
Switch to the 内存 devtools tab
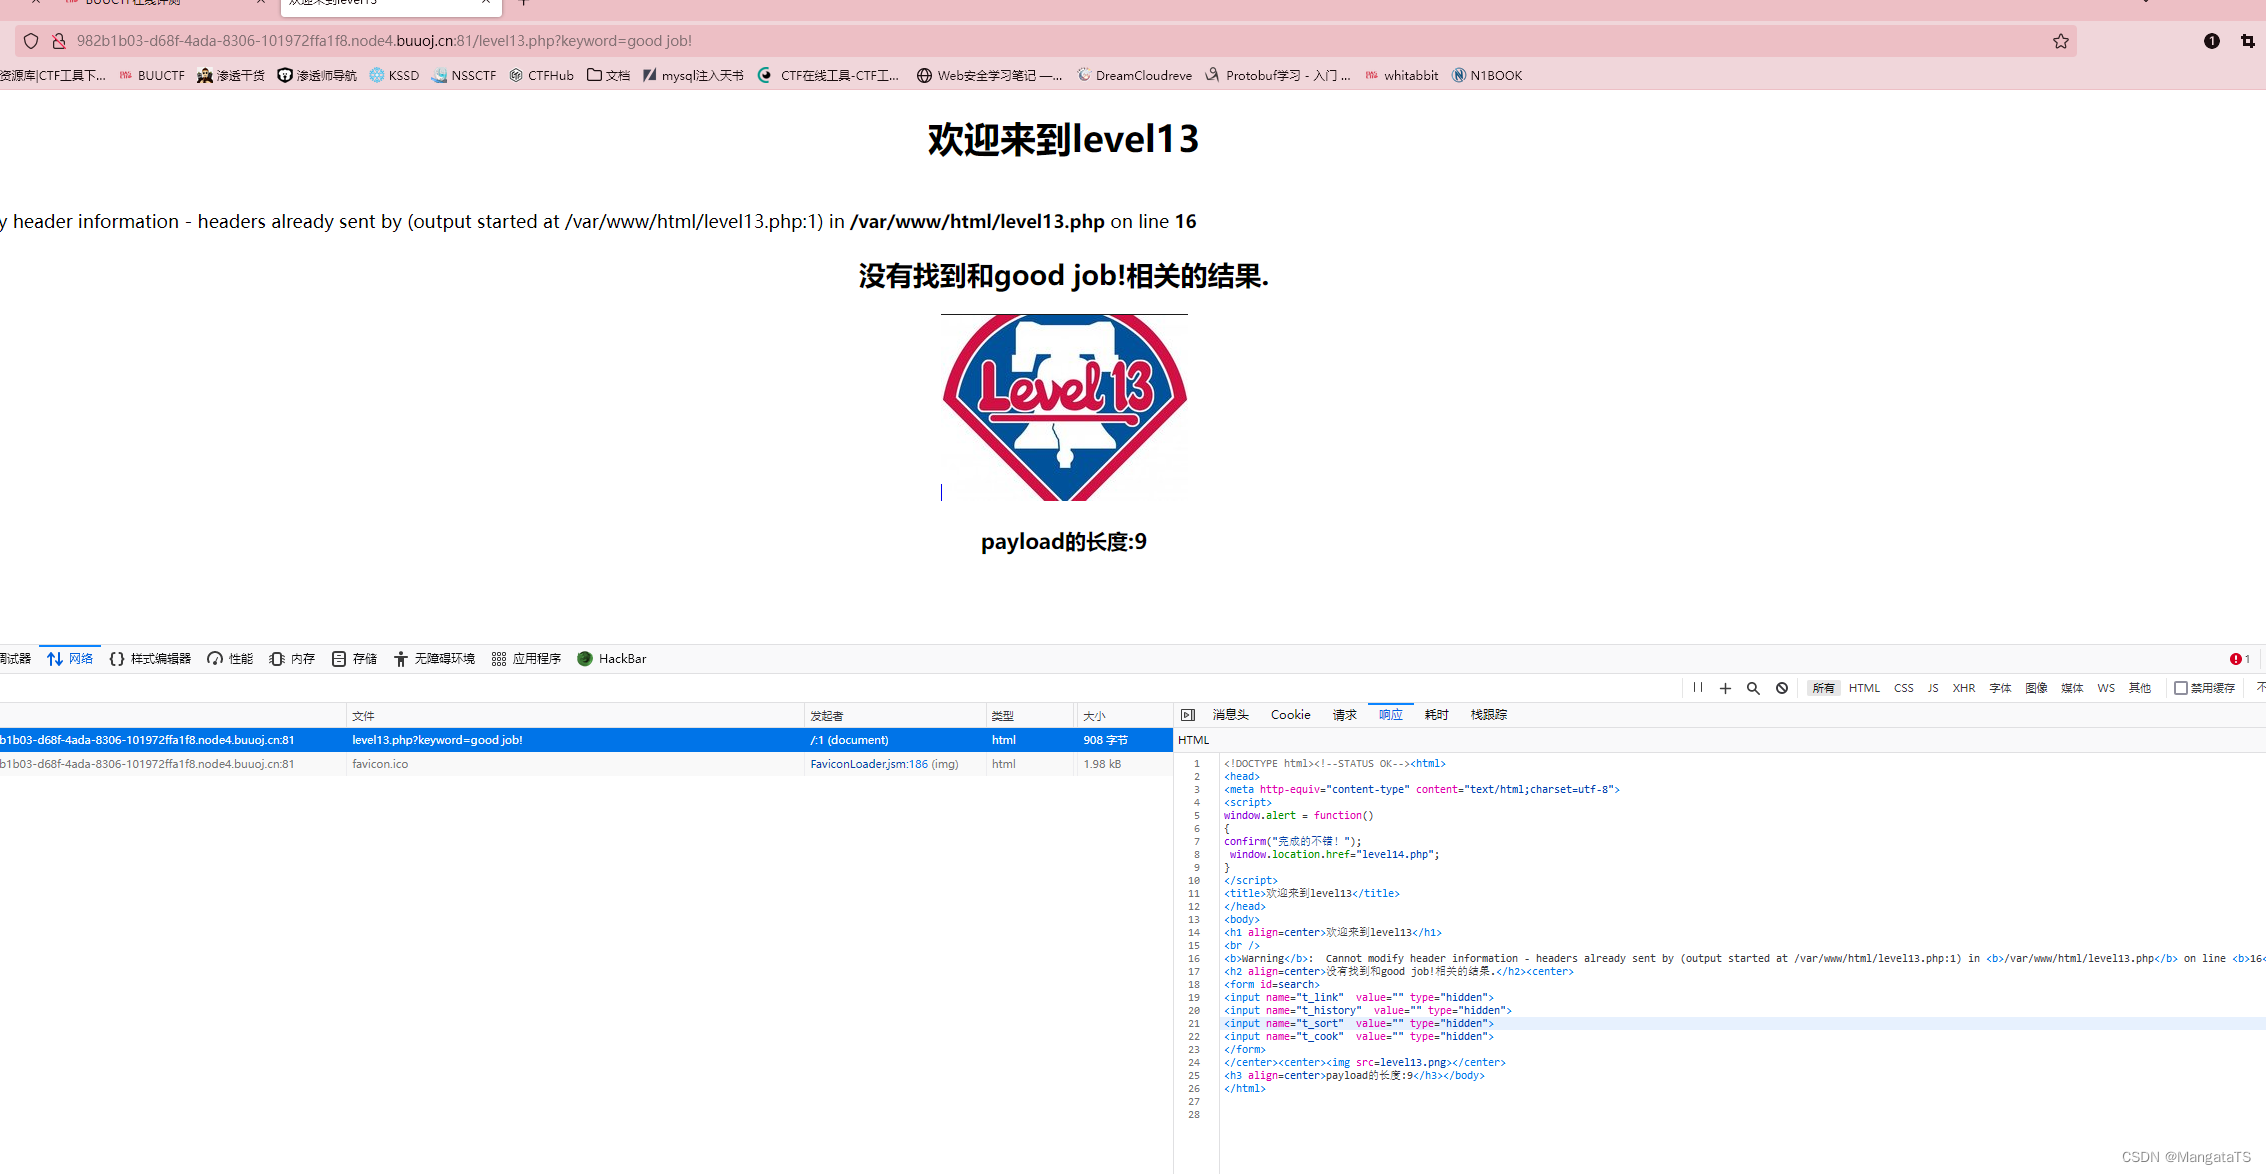coord(292,658)
